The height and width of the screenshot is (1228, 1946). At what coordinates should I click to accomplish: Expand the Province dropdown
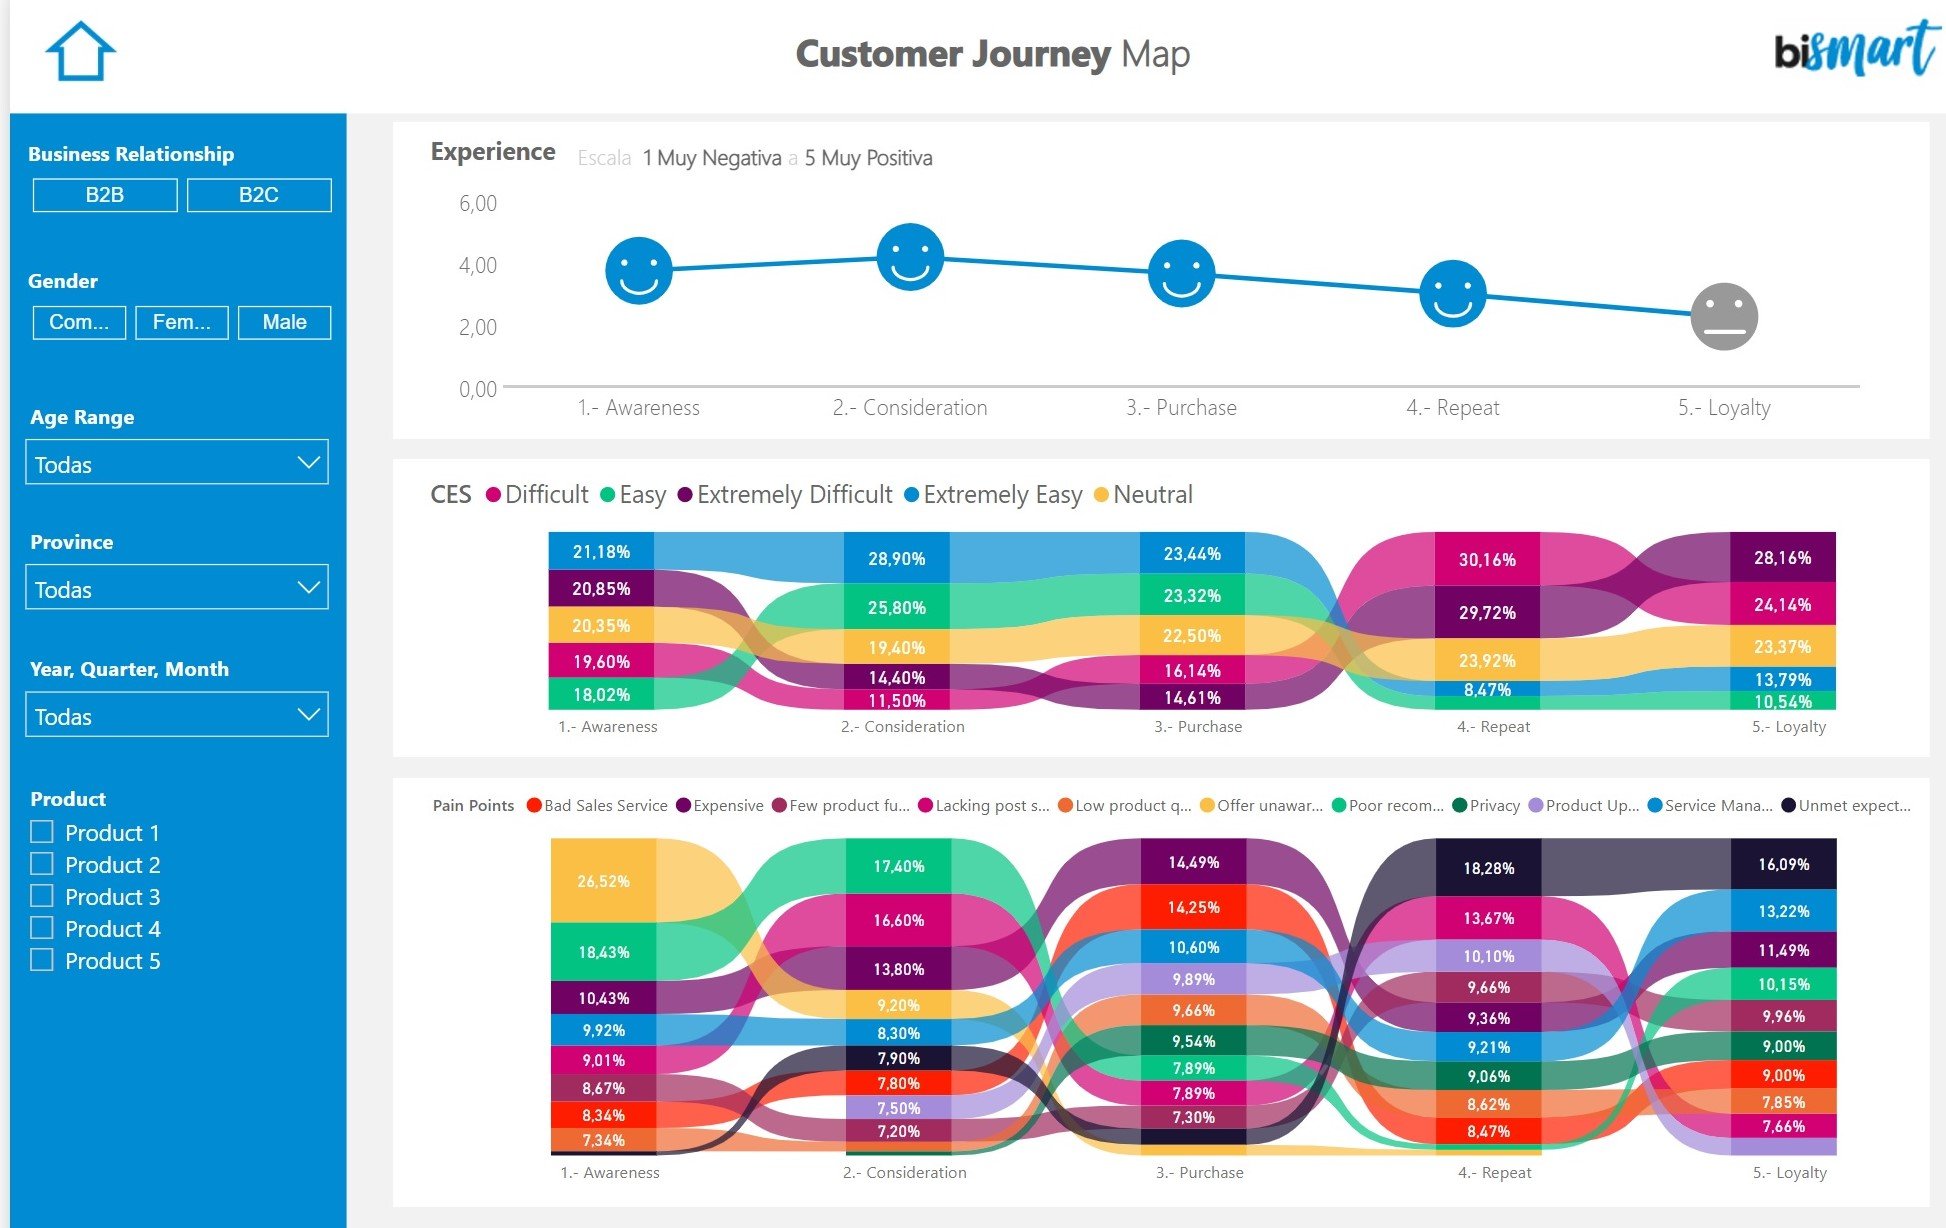coord(177,589)
